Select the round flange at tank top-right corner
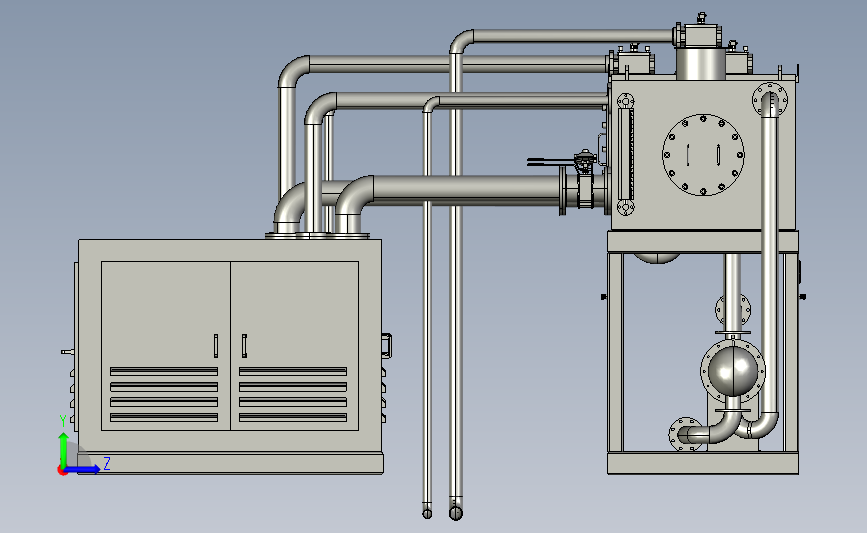 [x=770, y=100]
